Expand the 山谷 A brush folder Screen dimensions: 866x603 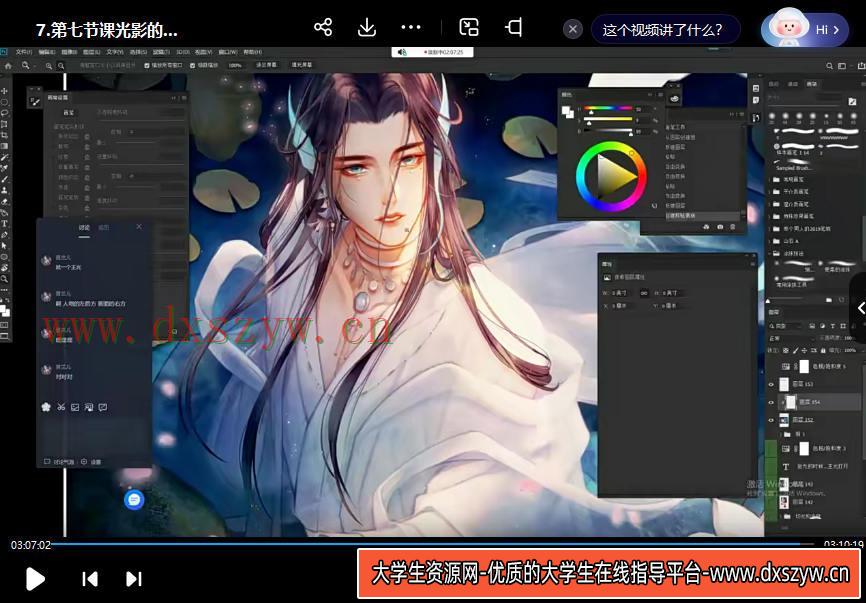(785, 241)
